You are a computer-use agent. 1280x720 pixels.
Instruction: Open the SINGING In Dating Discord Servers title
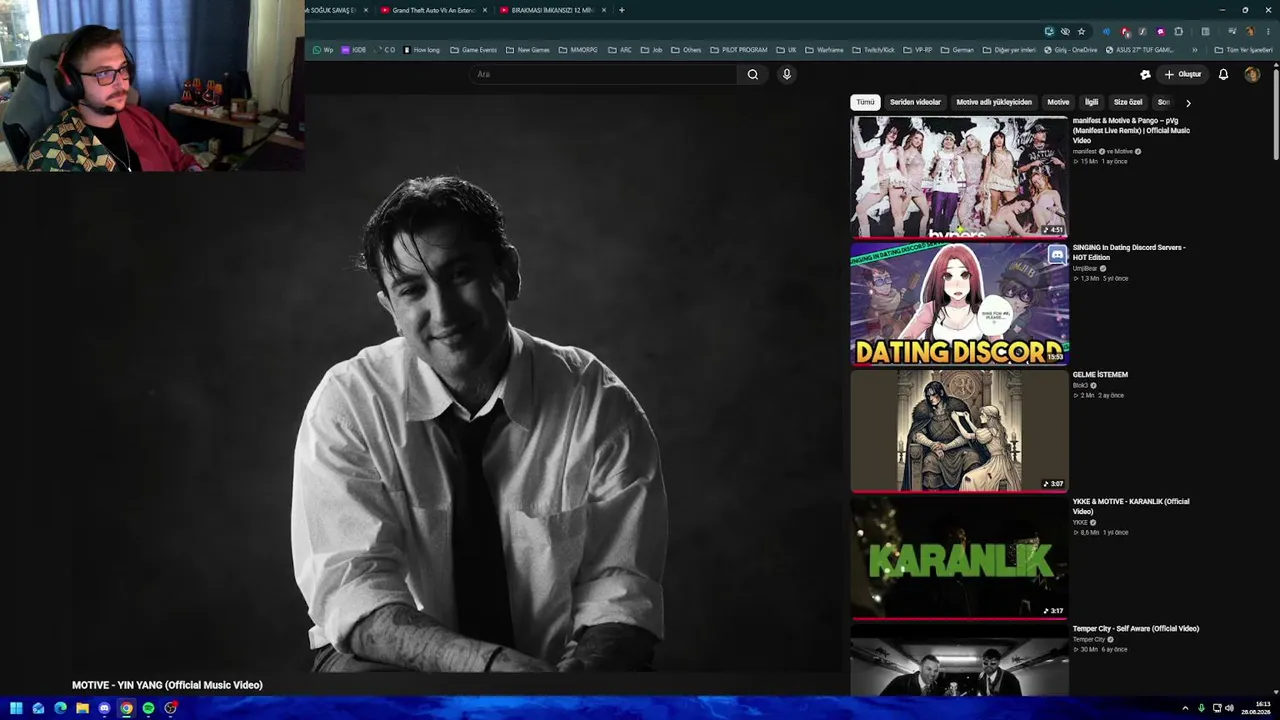click(1129, 252)
